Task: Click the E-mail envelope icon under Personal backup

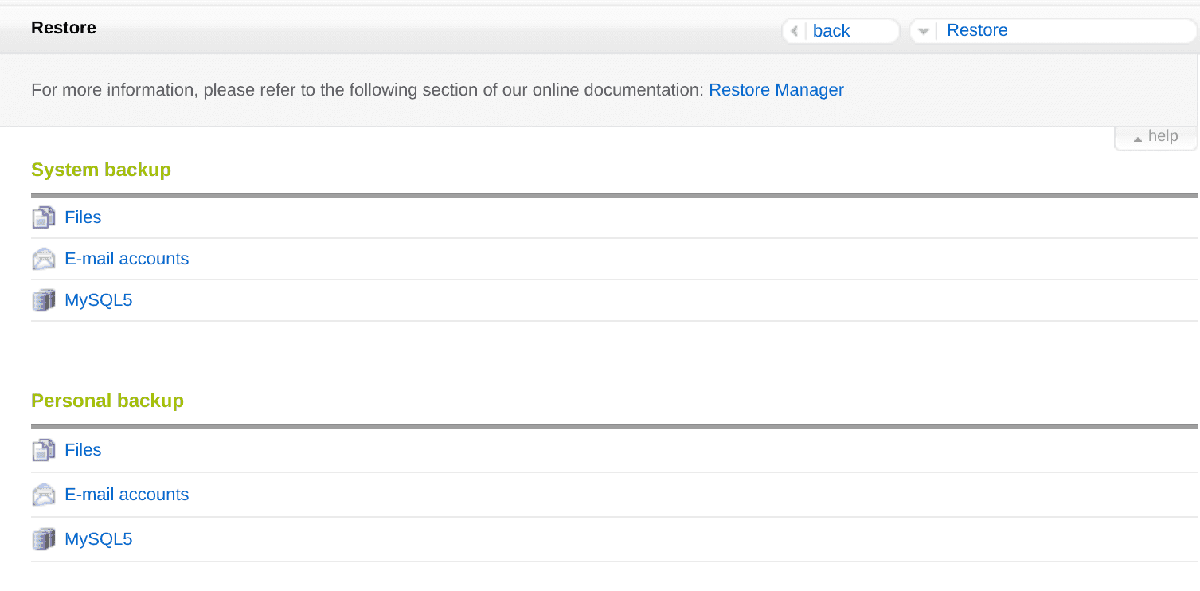Action: pyautogui.click(x=43, y=494)
